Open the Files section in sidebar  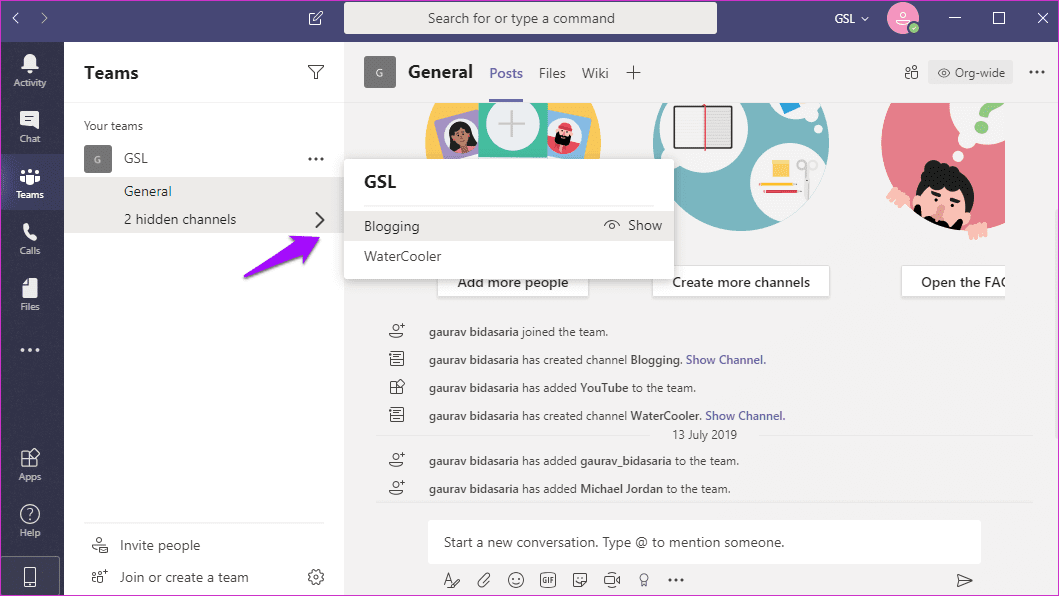(x=30, y=295)
